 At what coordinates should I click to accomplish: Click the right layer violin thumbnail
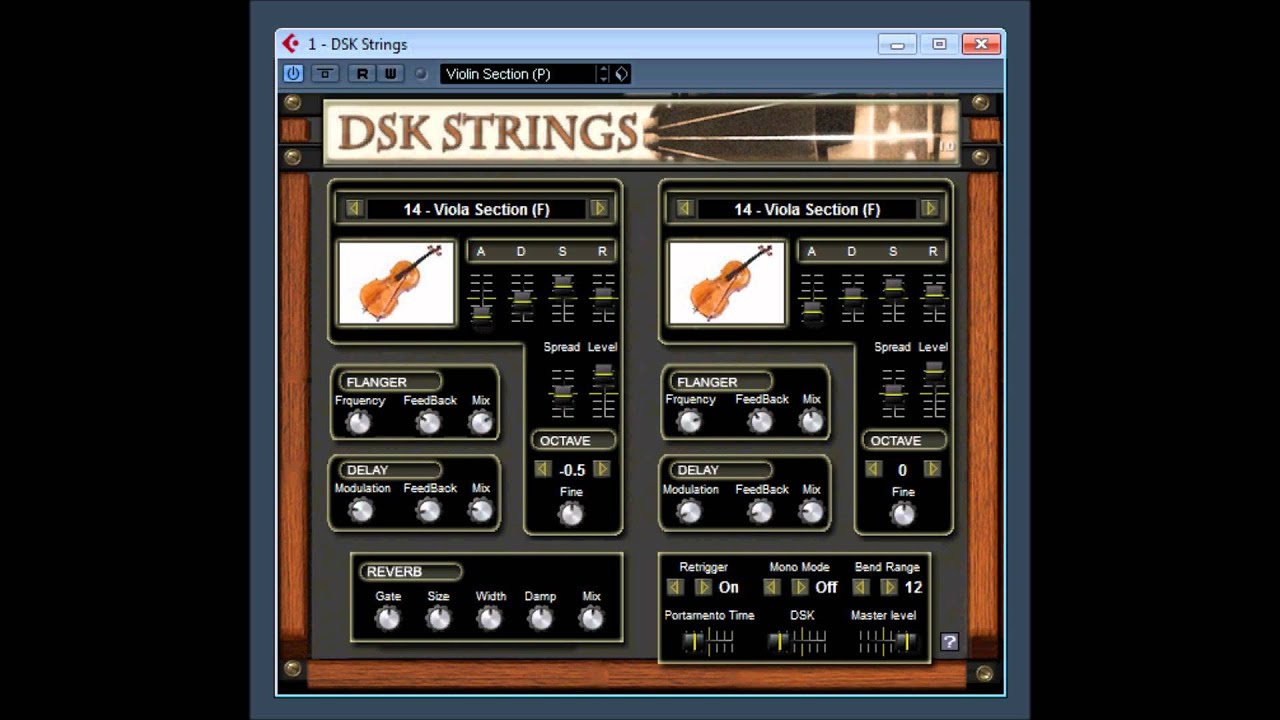click(727, 283)
